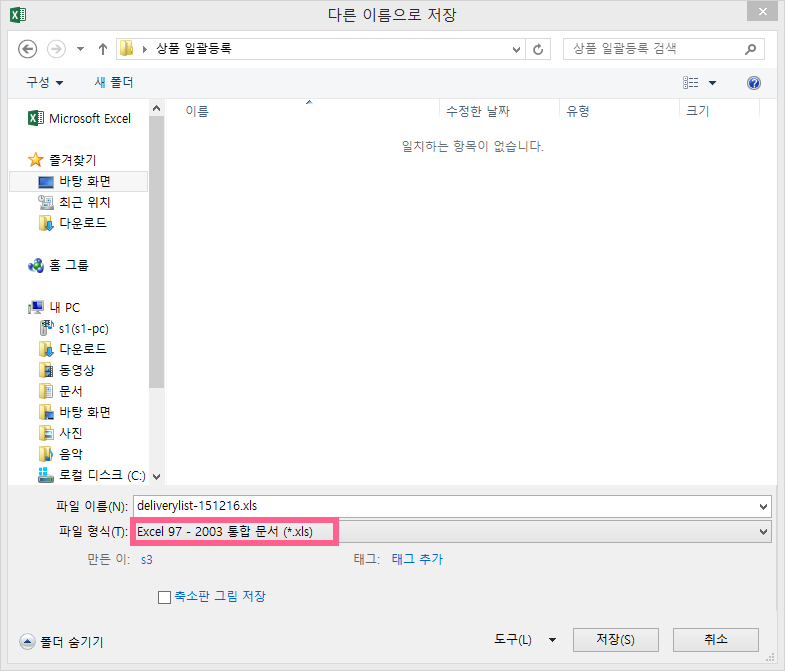Open the 문서 folder
The image size is (785, 671).
(x=60, y=391)
